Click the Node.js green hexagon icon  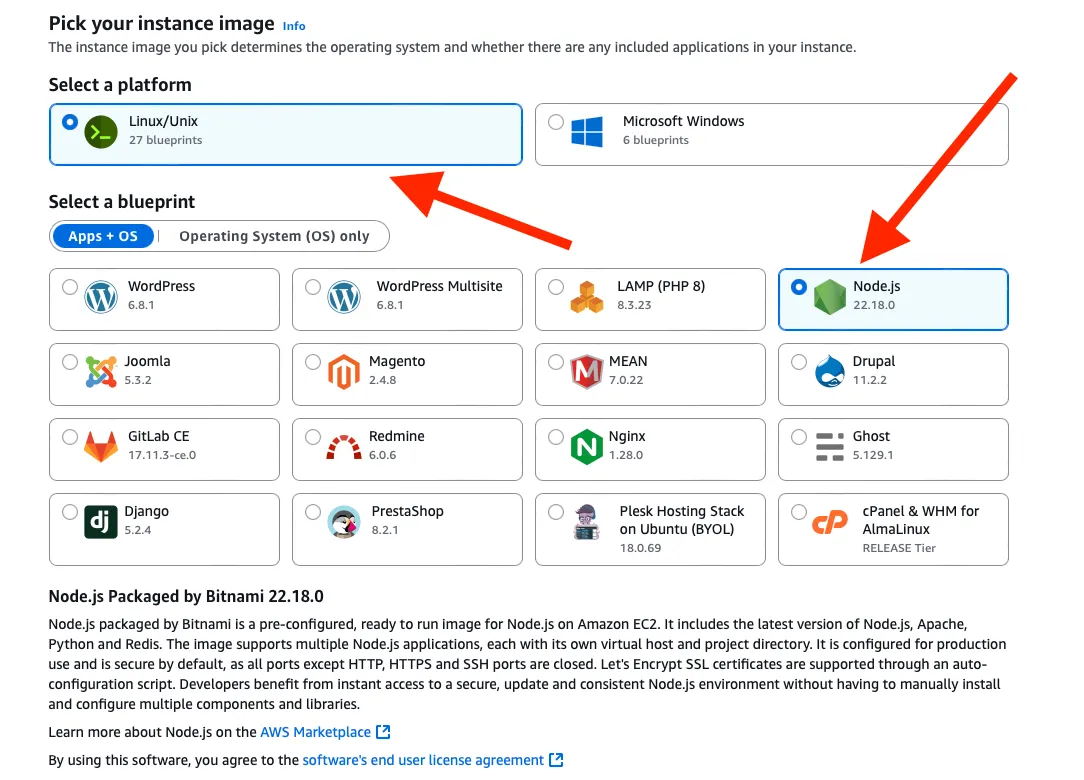[x=830, y=297]
